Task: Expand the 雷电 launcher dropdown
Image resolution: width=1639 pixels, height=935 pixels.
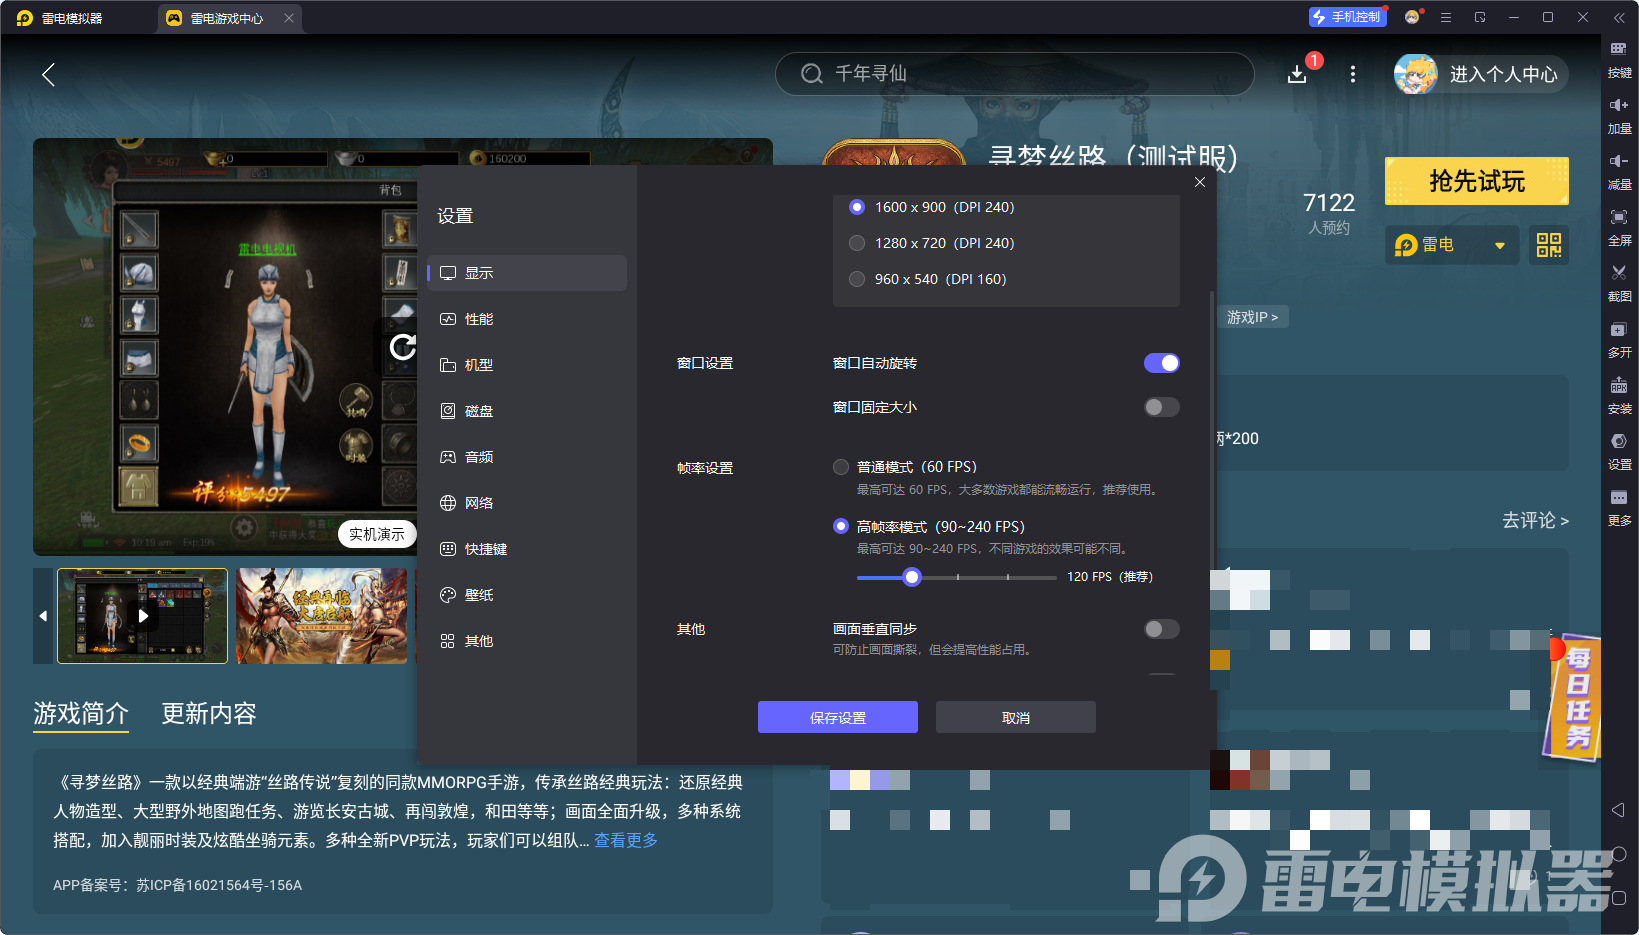Action: [x=1500, y=244]
